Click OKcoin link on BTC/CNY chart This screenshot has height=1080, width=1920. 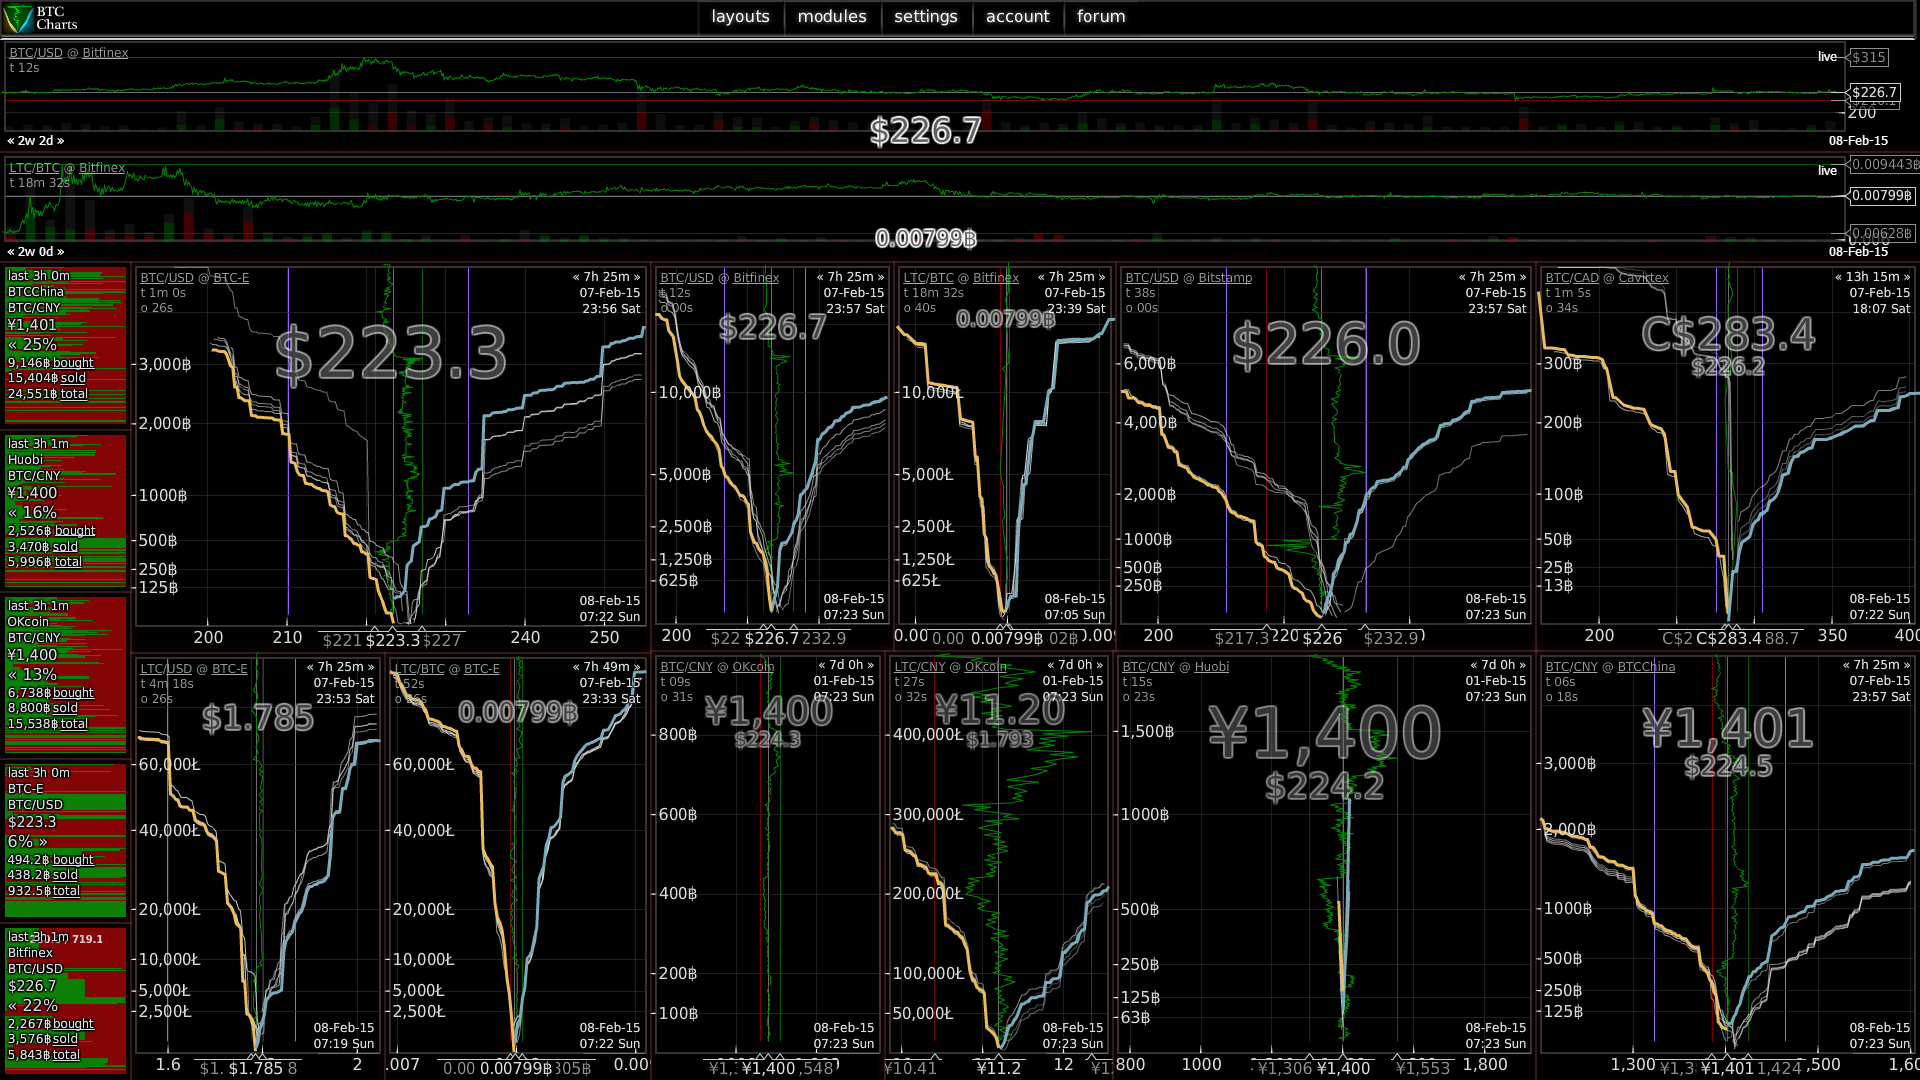[x=753, y=667]
